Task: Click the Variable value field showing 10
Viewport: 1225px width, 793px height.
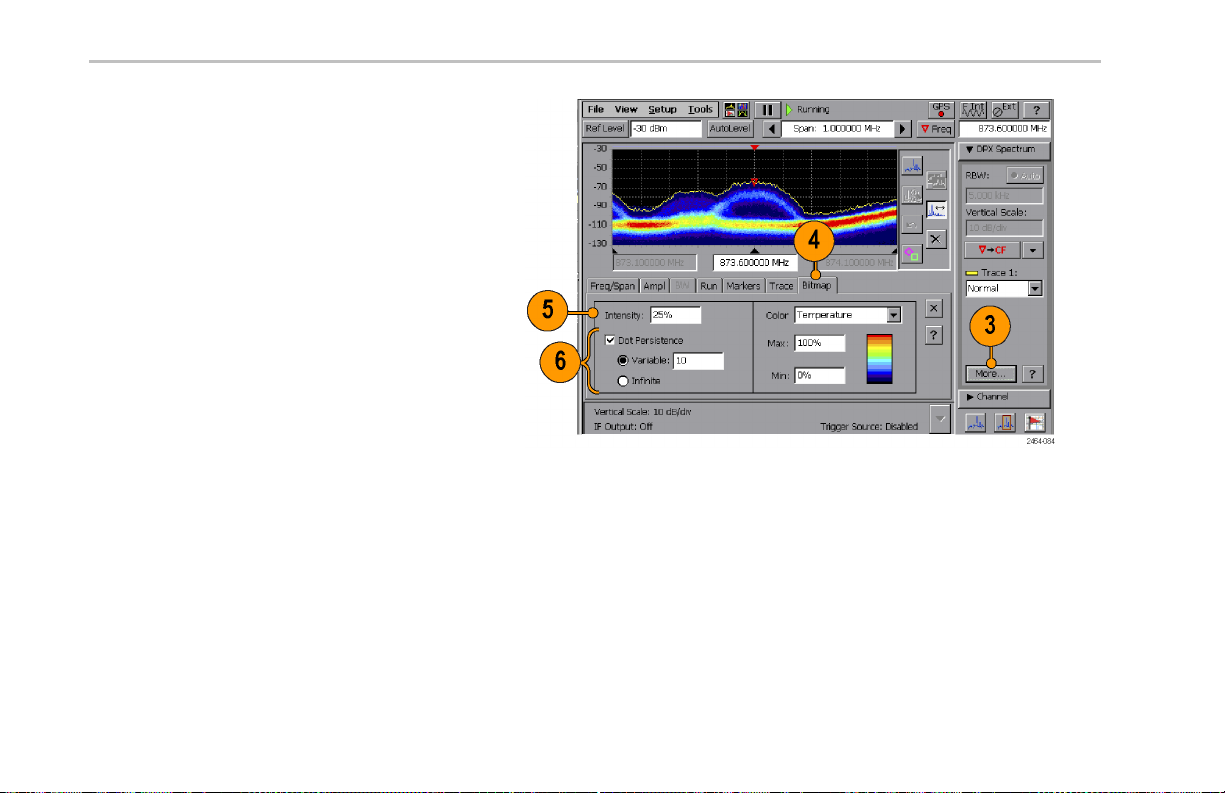Action: pos(698,361)
